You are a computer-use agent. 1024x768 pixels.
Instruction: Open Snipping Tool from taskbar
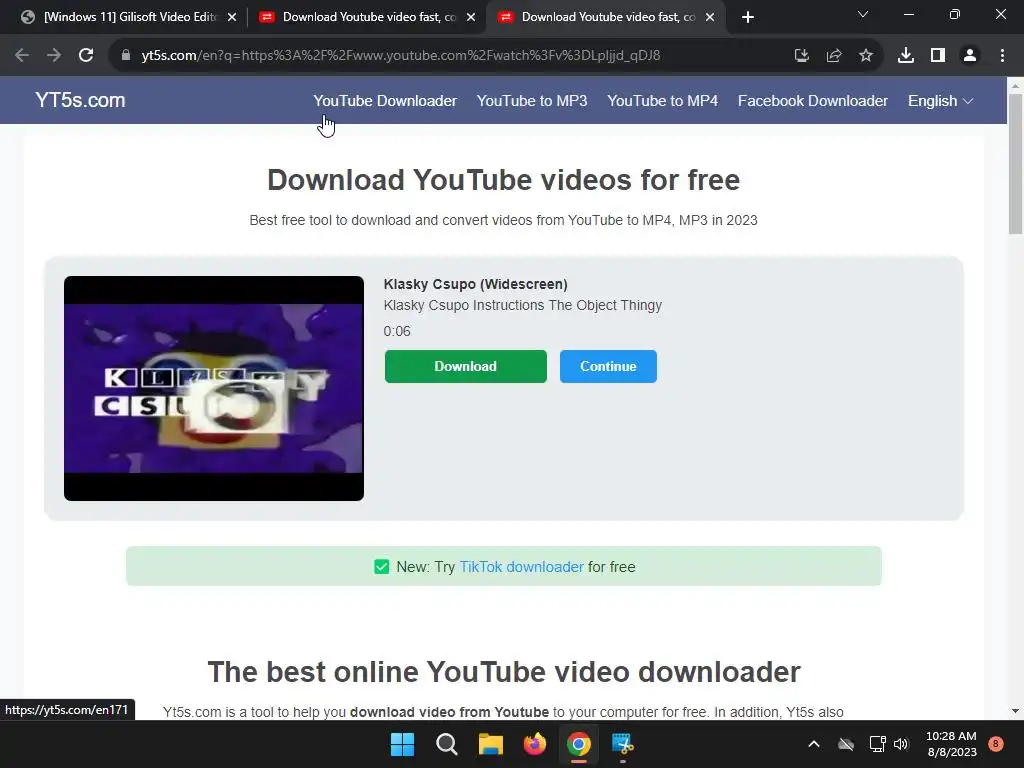coord(622,744)
